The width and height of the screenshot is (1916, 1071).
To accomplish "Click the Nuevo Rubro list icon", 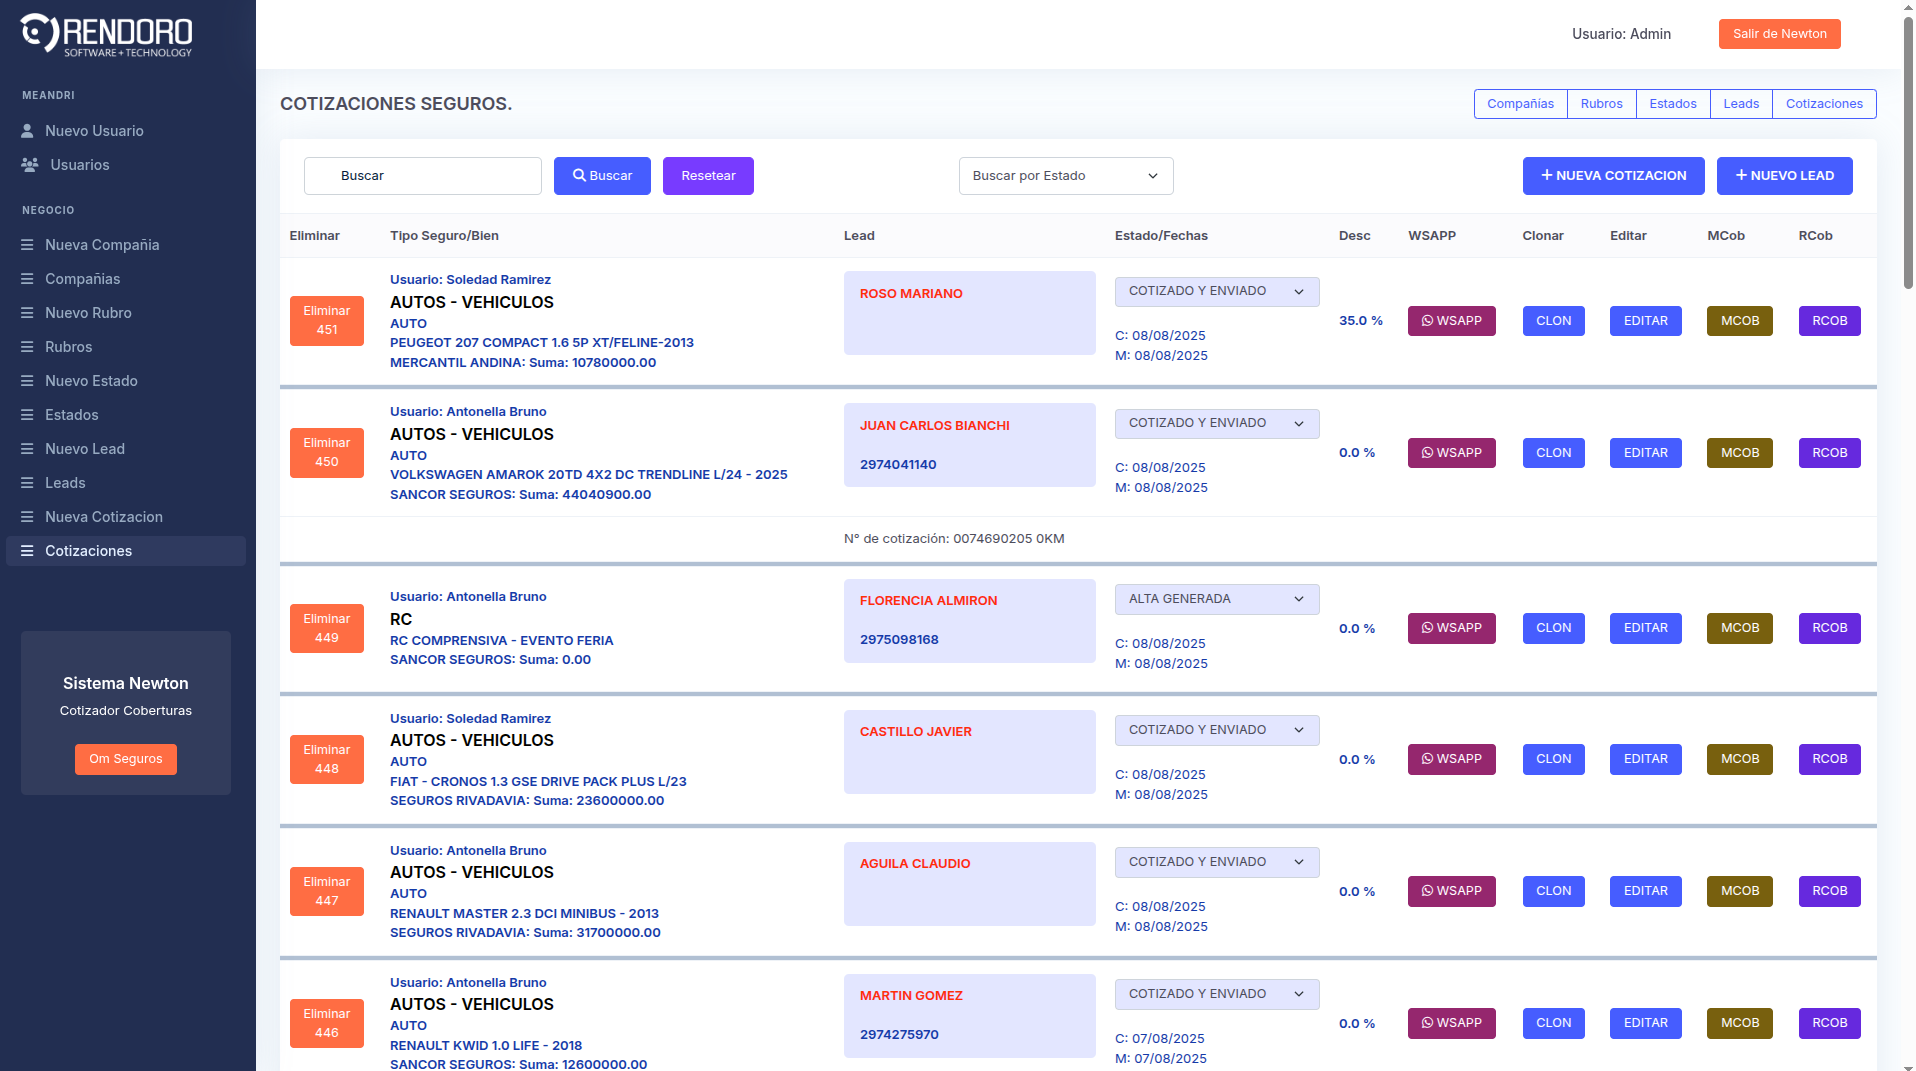I will click(28, 313).
